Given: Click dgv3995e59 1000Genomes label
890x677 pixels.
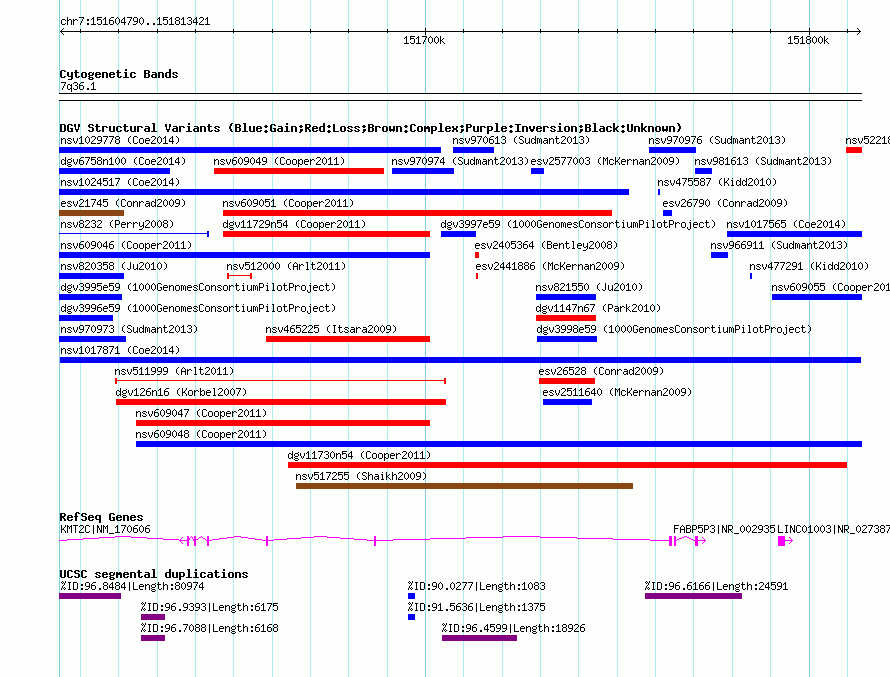Looking at the screenshot, I should click(x=198, y=287).
